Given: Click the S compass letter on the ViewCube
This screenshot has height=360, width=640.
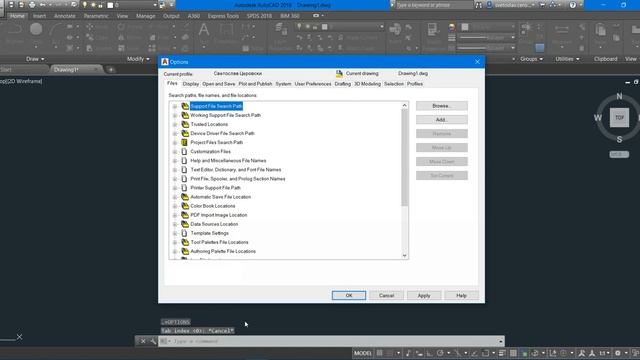Looking at the screenshot, I should tap(619, 140).
